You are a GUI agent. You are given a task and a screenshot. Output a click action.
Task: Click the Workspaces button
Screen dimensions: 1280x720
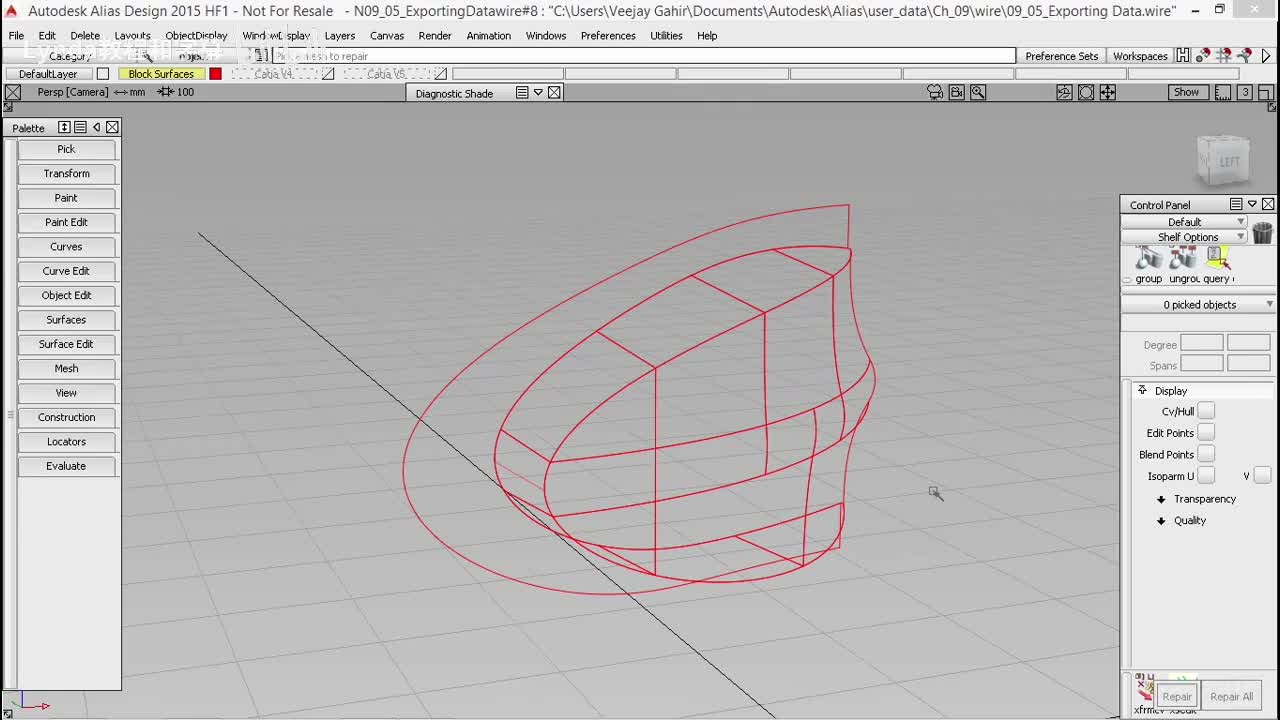click(1140, 56)
